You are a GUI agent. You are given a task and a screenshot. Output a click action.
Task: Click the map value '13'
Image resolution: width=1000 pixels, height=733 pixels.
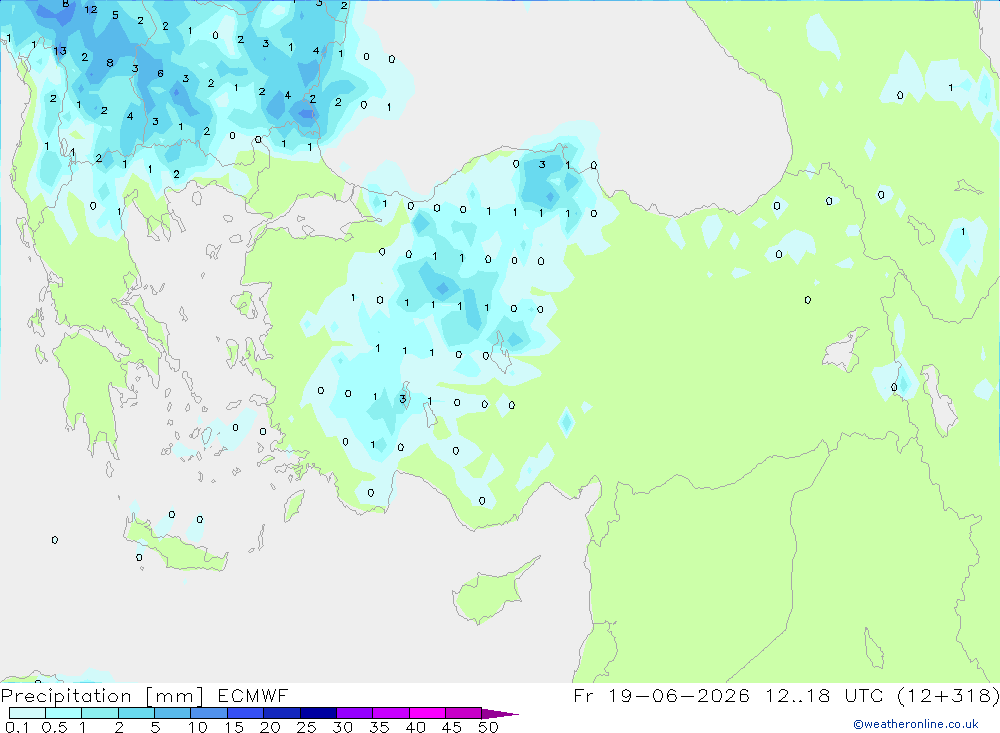point(60,51)
